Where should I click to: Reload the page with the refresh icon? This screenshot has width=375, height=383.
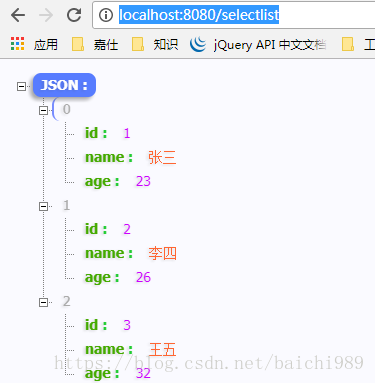click(74, 15)
